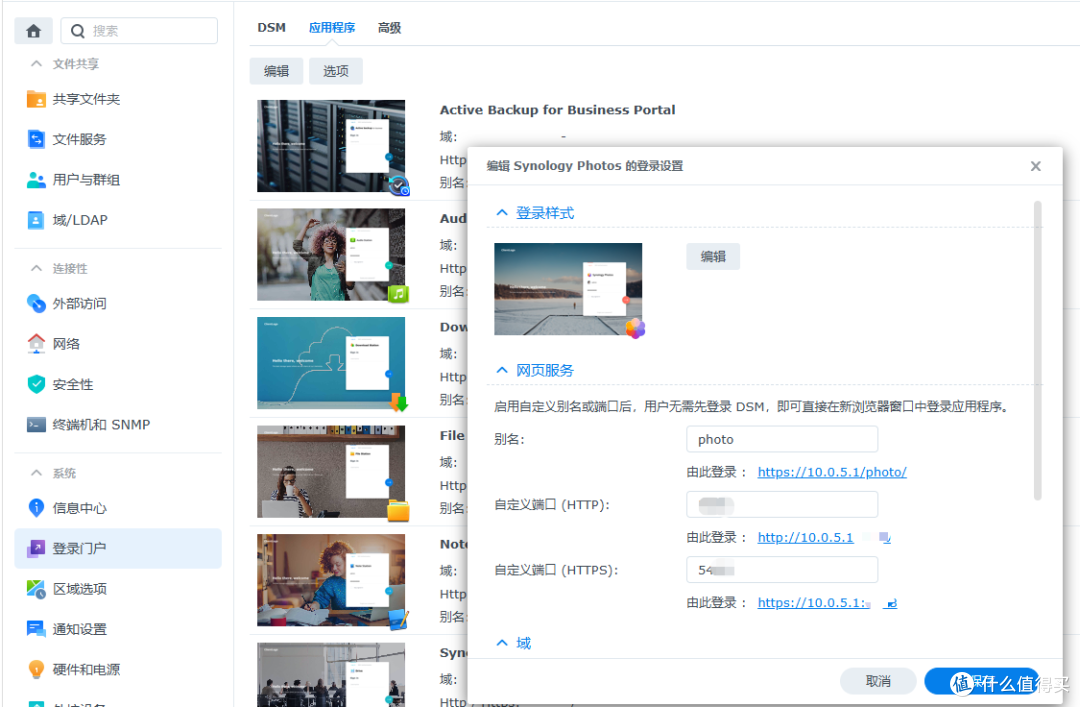Screen dimensions: 1080x707
Task: Click 取消 button in dialog
Action: [878, 681]
